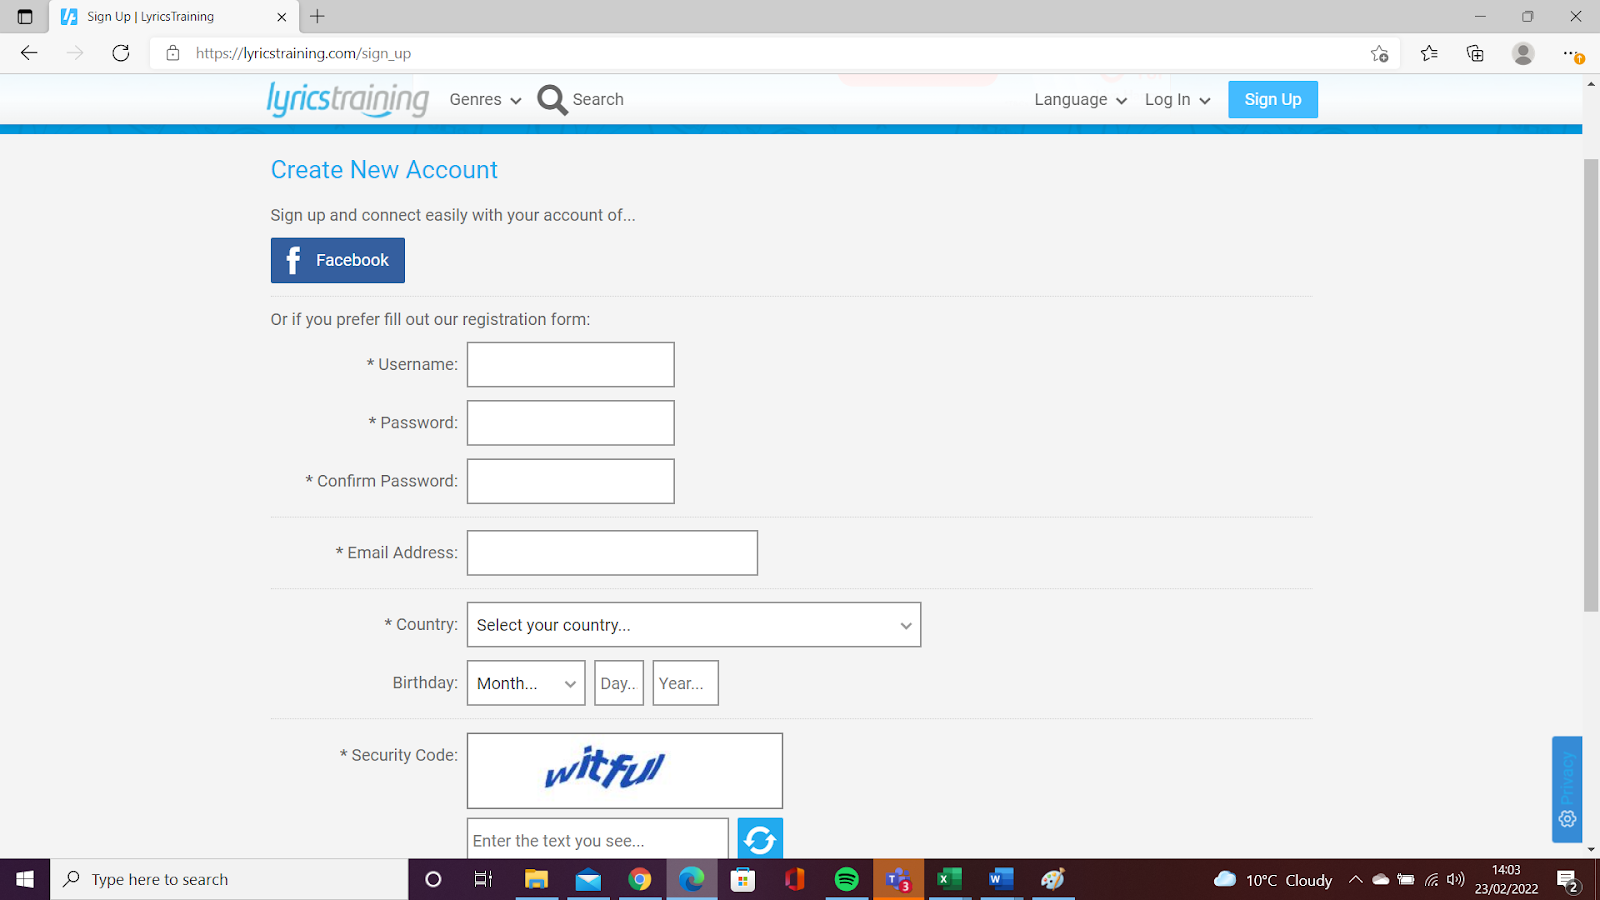Image resolution: width=1600 pixels, height=900 pixels.
Task: Open the browser Settings and more menu
Action: [1571, 53]
